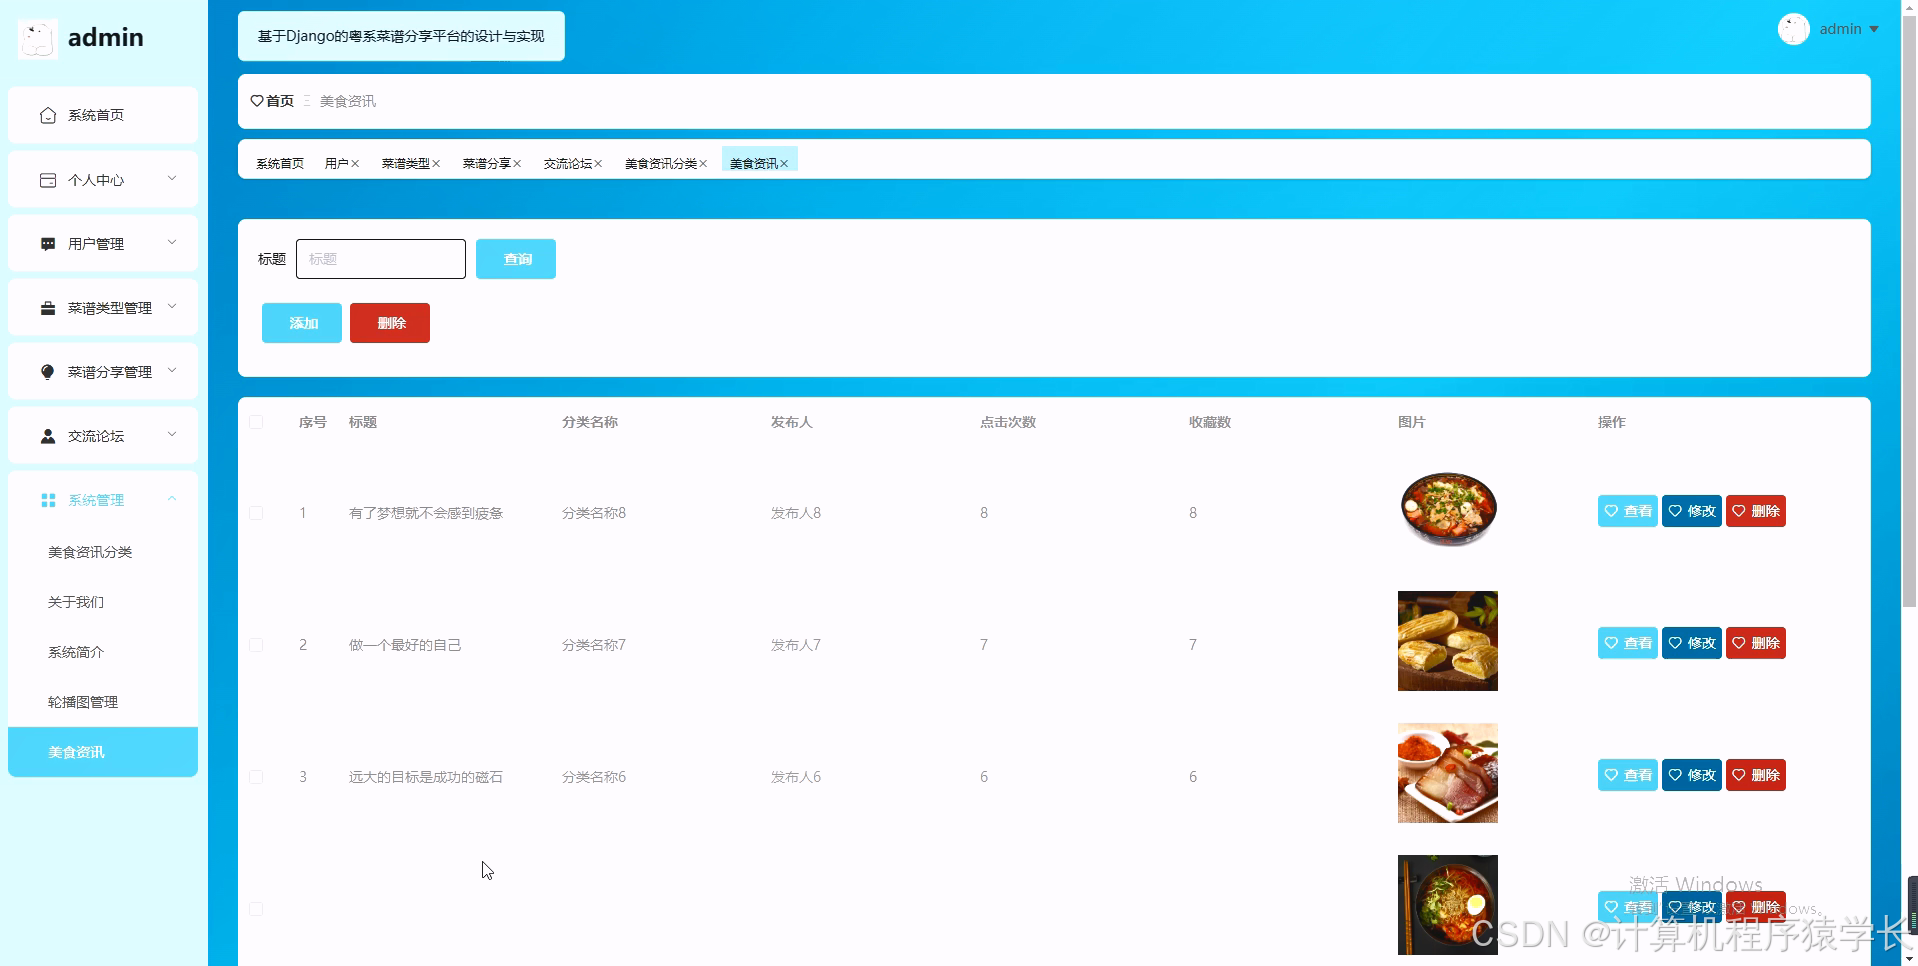
Task: View row 2 with 查看 button
Action: coord(1627,643)
